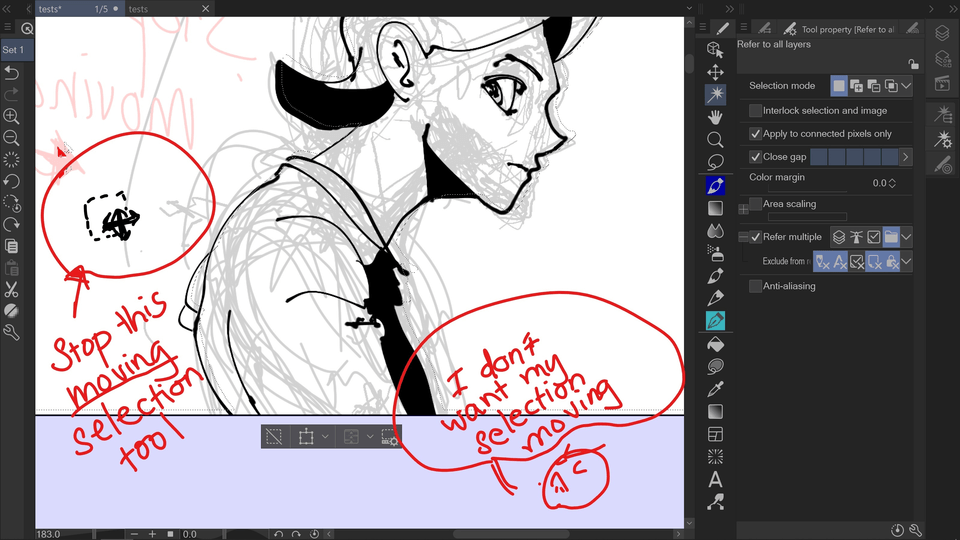Select the Blend droplets tool
The height and width of the screenshot is (540, 960).
pyautogui.click(x=715, y=231)
